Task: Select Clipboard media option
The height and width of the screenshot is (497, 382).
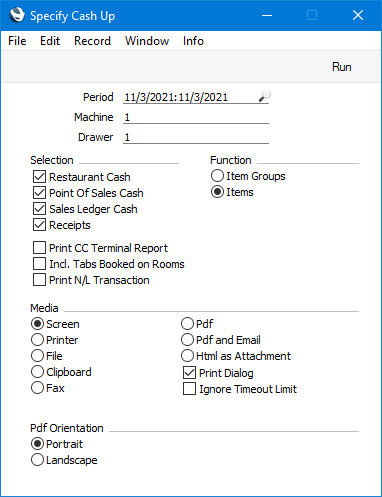Action: pyautogui.click(x=37, y=372)
